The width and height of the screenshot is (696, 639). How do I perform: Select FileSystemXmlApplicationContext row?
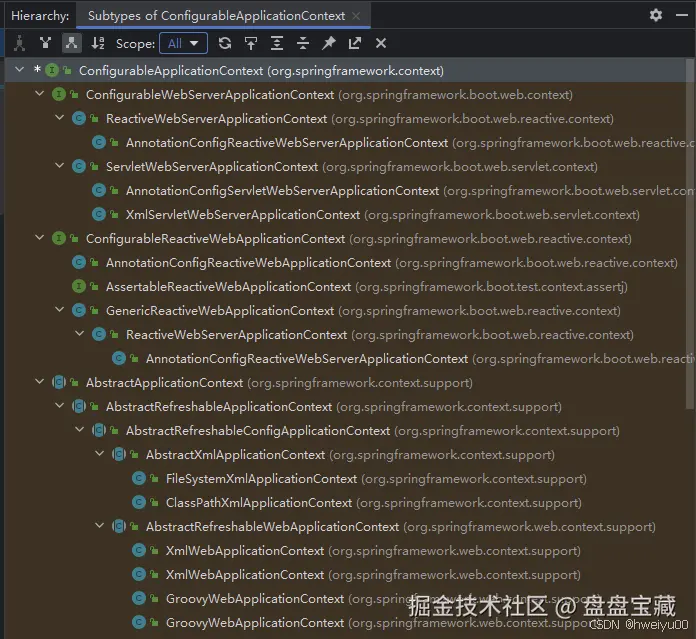(x=345, y=478)
